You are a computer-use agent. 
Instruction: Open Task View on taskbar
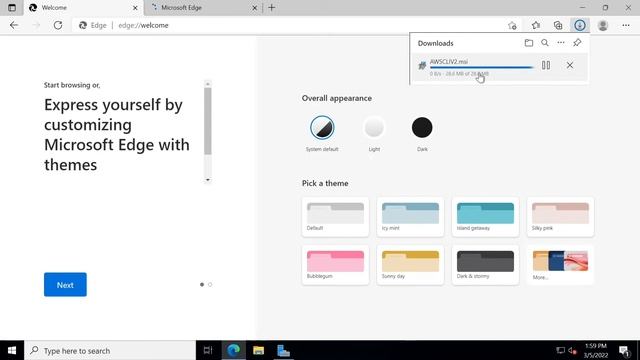click(208, 350)
